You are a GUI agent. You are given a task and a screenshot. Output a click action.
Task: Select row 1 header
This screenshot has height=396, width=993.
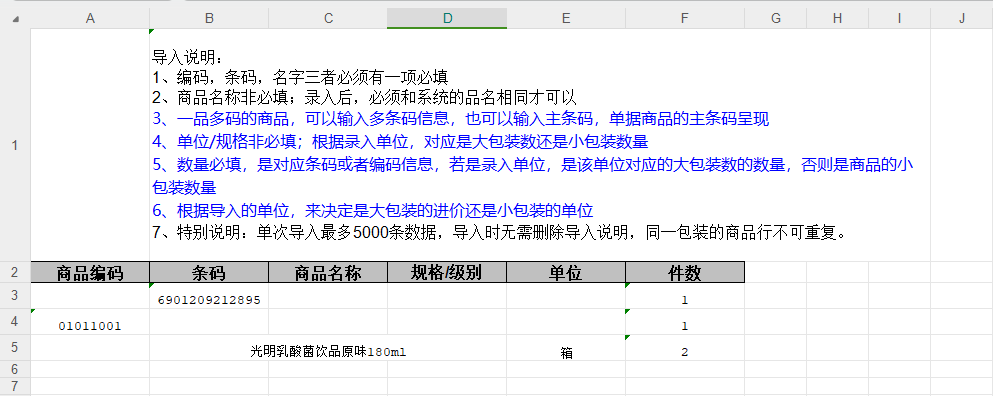pos(15,145)
